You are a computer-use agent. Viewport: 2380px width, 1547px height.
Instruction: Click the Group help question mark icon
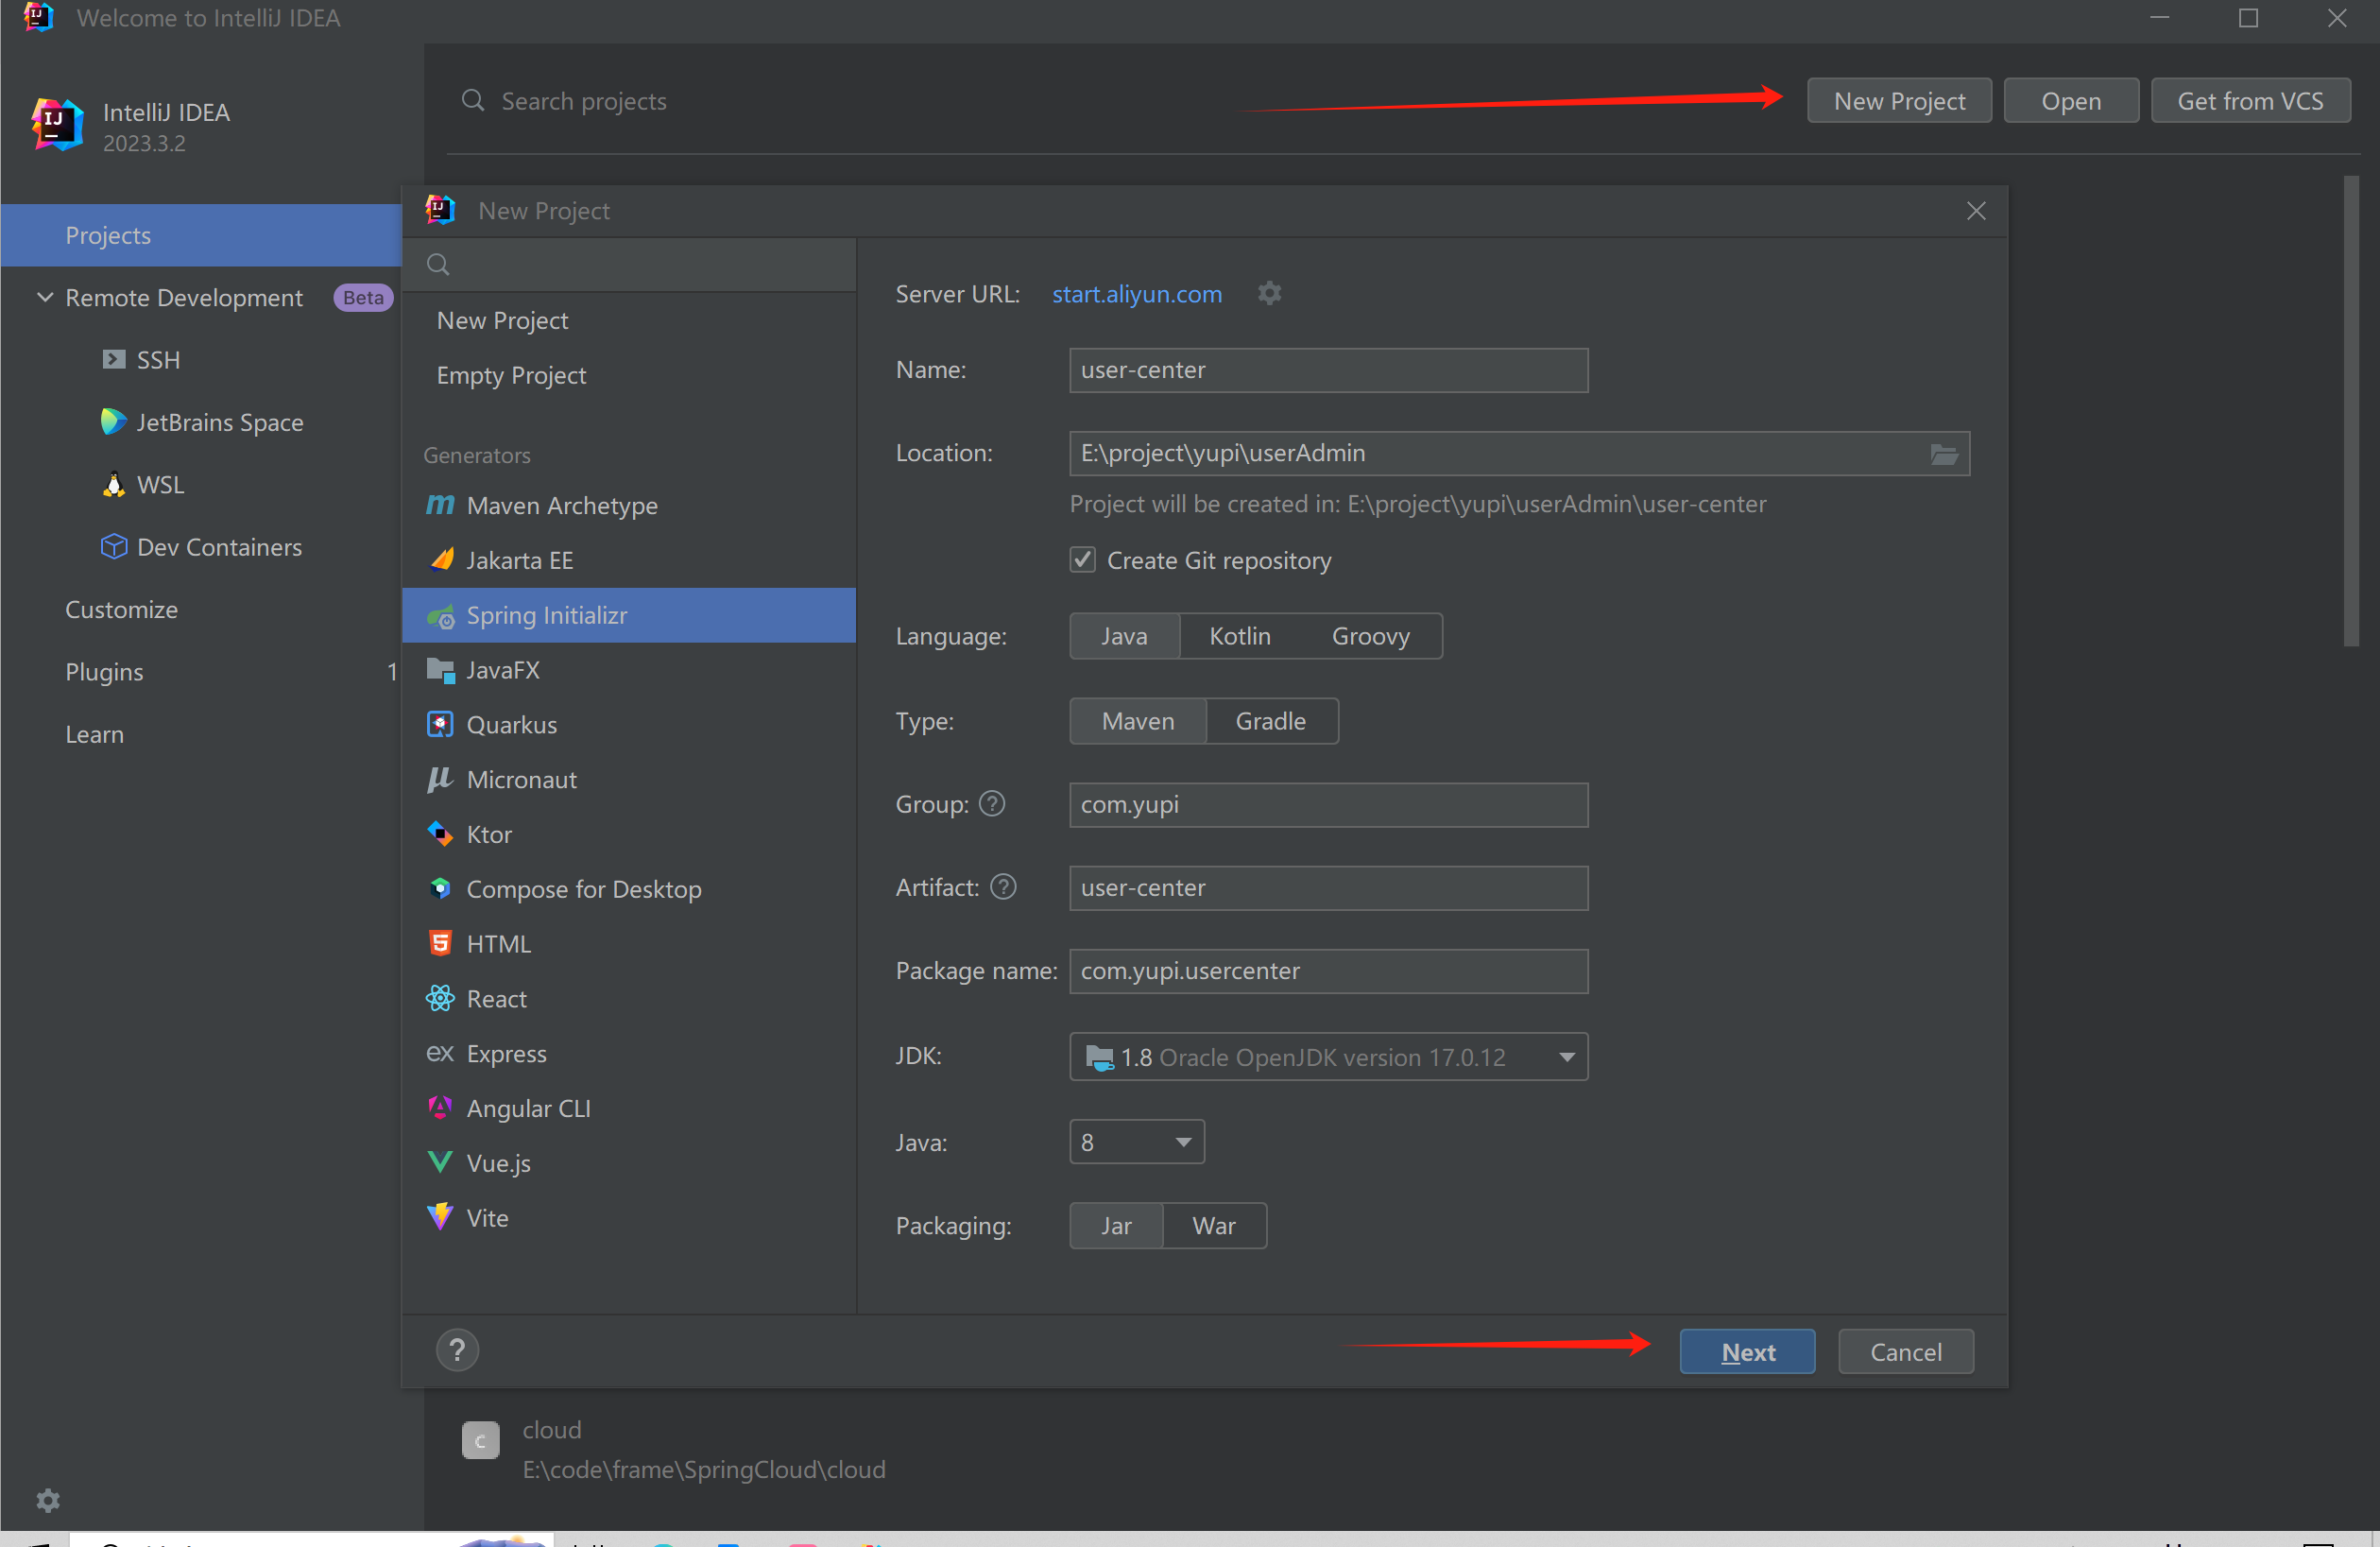pos(992,804)
